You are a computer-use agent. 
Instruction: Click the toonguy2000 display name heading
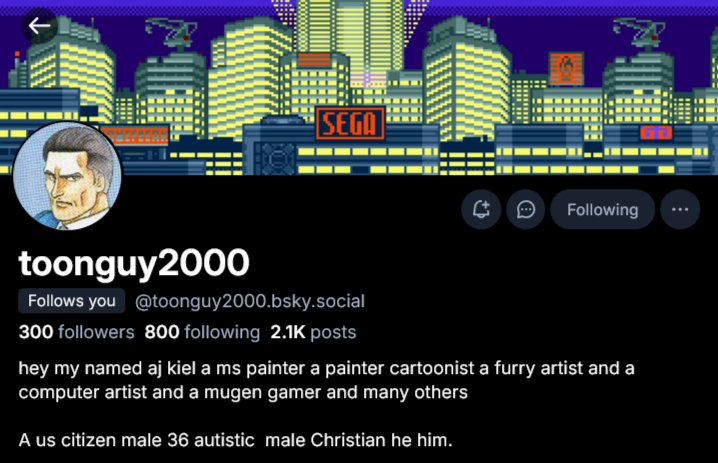[x=134, y=263]
